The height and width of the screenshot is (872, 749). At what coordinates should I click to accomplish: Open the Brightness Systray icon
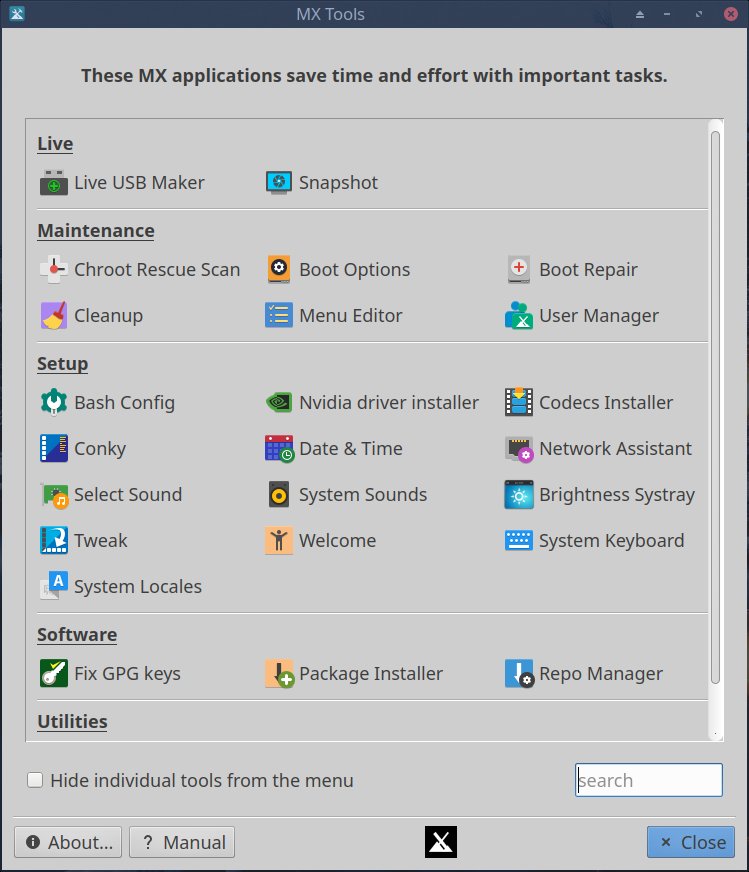(x=518, y=495)
